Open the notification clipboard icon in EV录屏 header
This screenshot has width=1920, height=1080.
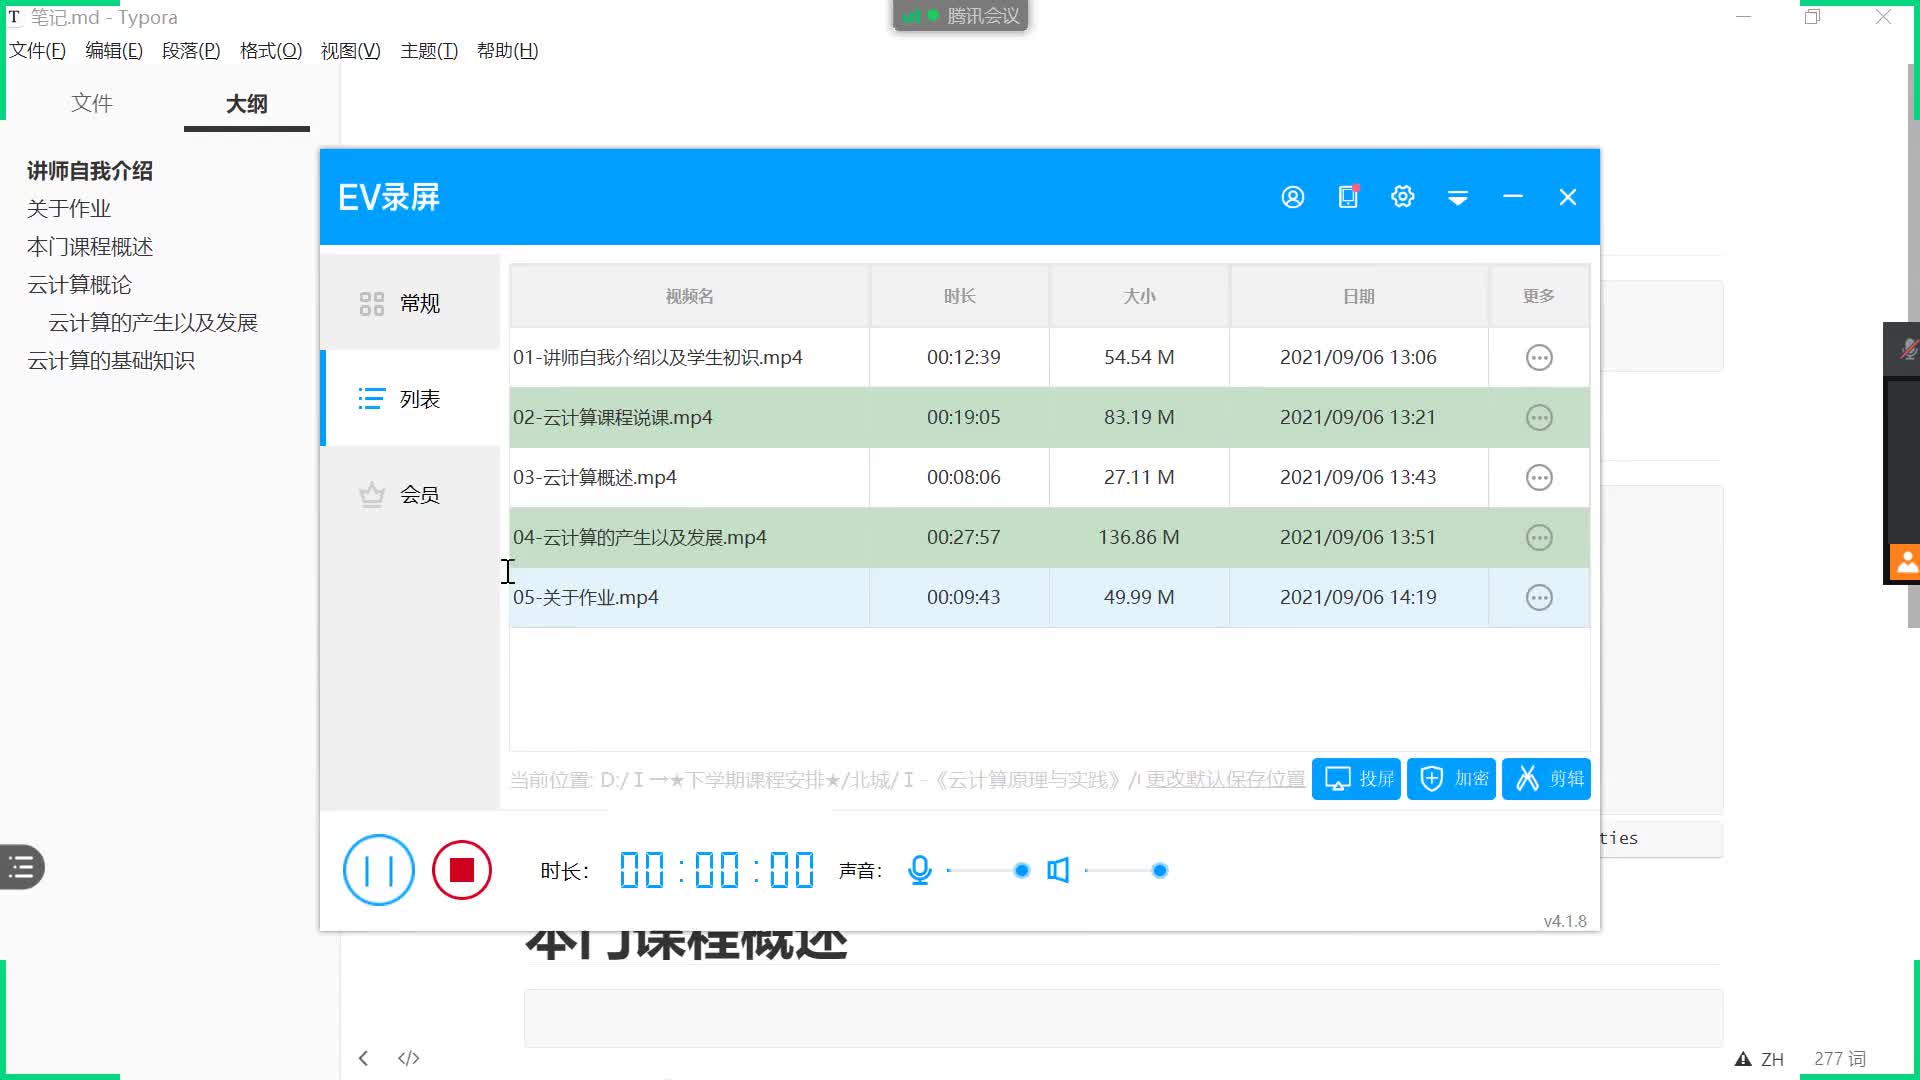(1348, 196)
